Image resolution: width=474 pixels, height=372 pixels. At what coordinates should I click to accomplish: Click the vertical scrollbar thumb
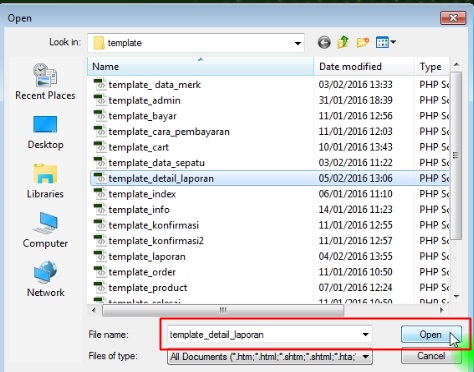tap(456, 155)
